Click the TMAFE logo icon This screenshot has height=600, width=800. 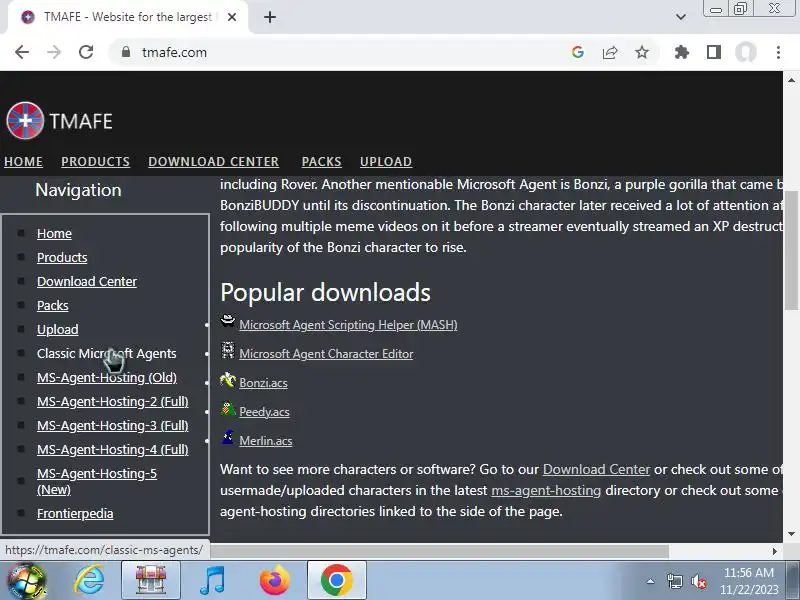coord(25,120)
